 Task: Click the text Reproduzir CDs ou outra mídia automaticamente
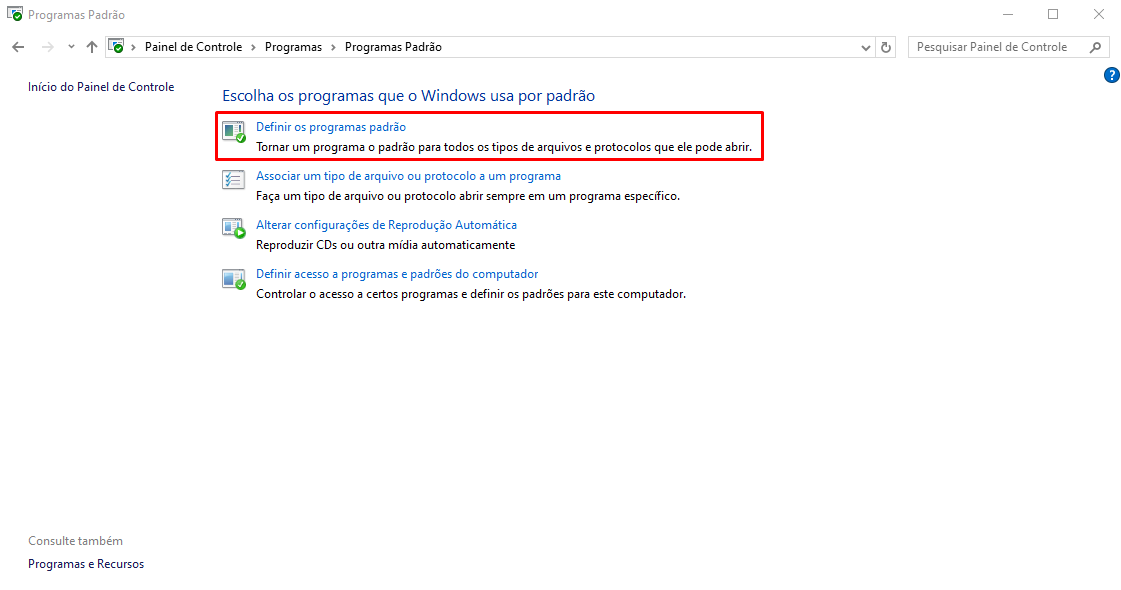(385, 245)
